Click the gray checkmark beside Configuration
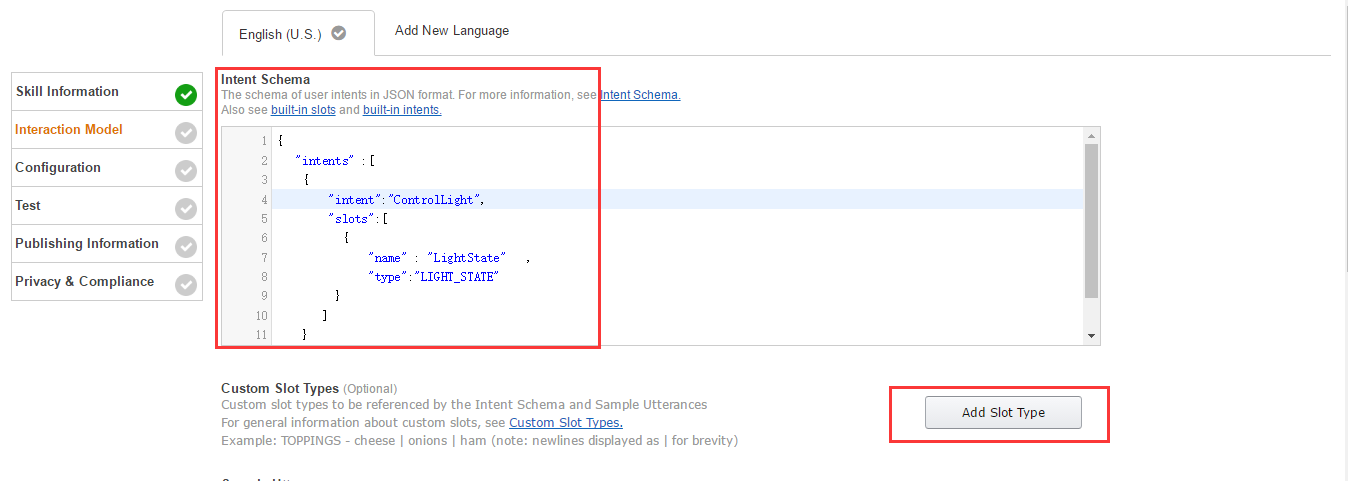The width and height of the screenshot is (1348, 481). tap(186, 171)
